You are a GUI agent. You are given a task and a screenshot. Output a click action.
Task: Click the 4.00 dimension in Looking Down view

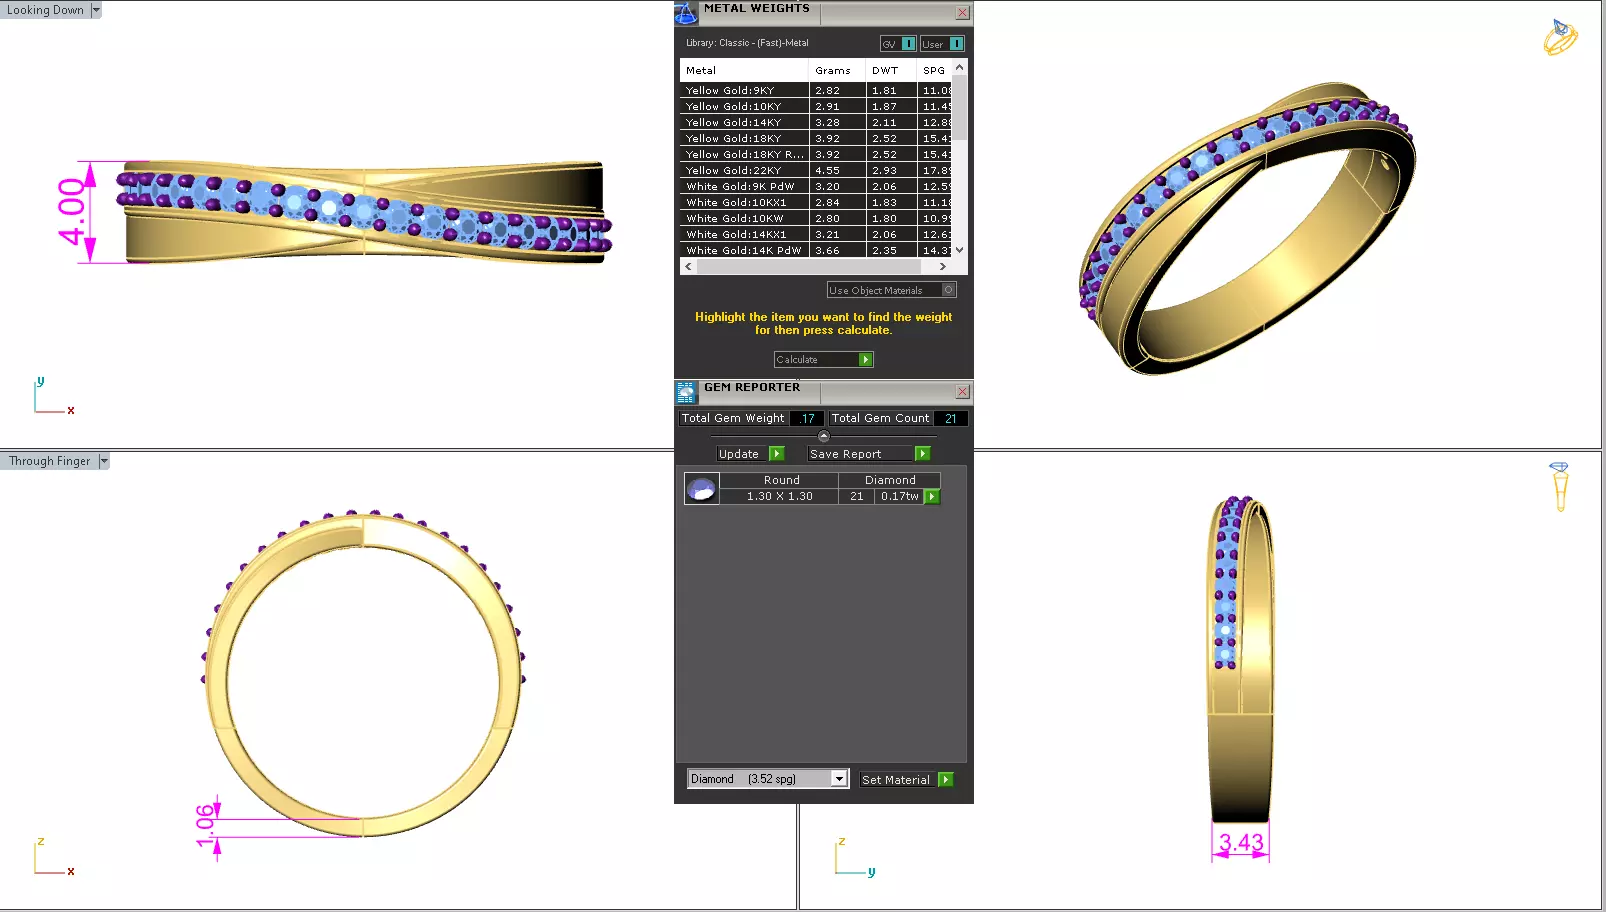71,211
